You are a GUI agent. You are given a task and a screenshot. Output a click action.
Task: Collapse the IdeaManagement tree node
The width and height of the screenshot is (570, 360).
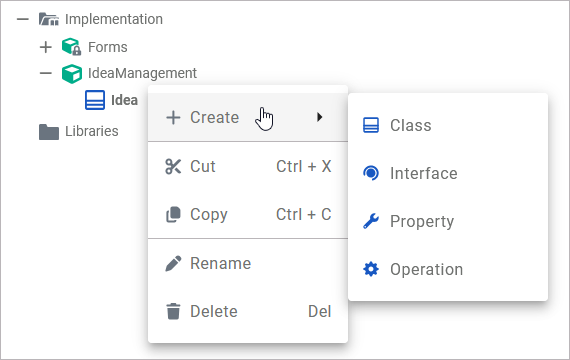point(45,73)
